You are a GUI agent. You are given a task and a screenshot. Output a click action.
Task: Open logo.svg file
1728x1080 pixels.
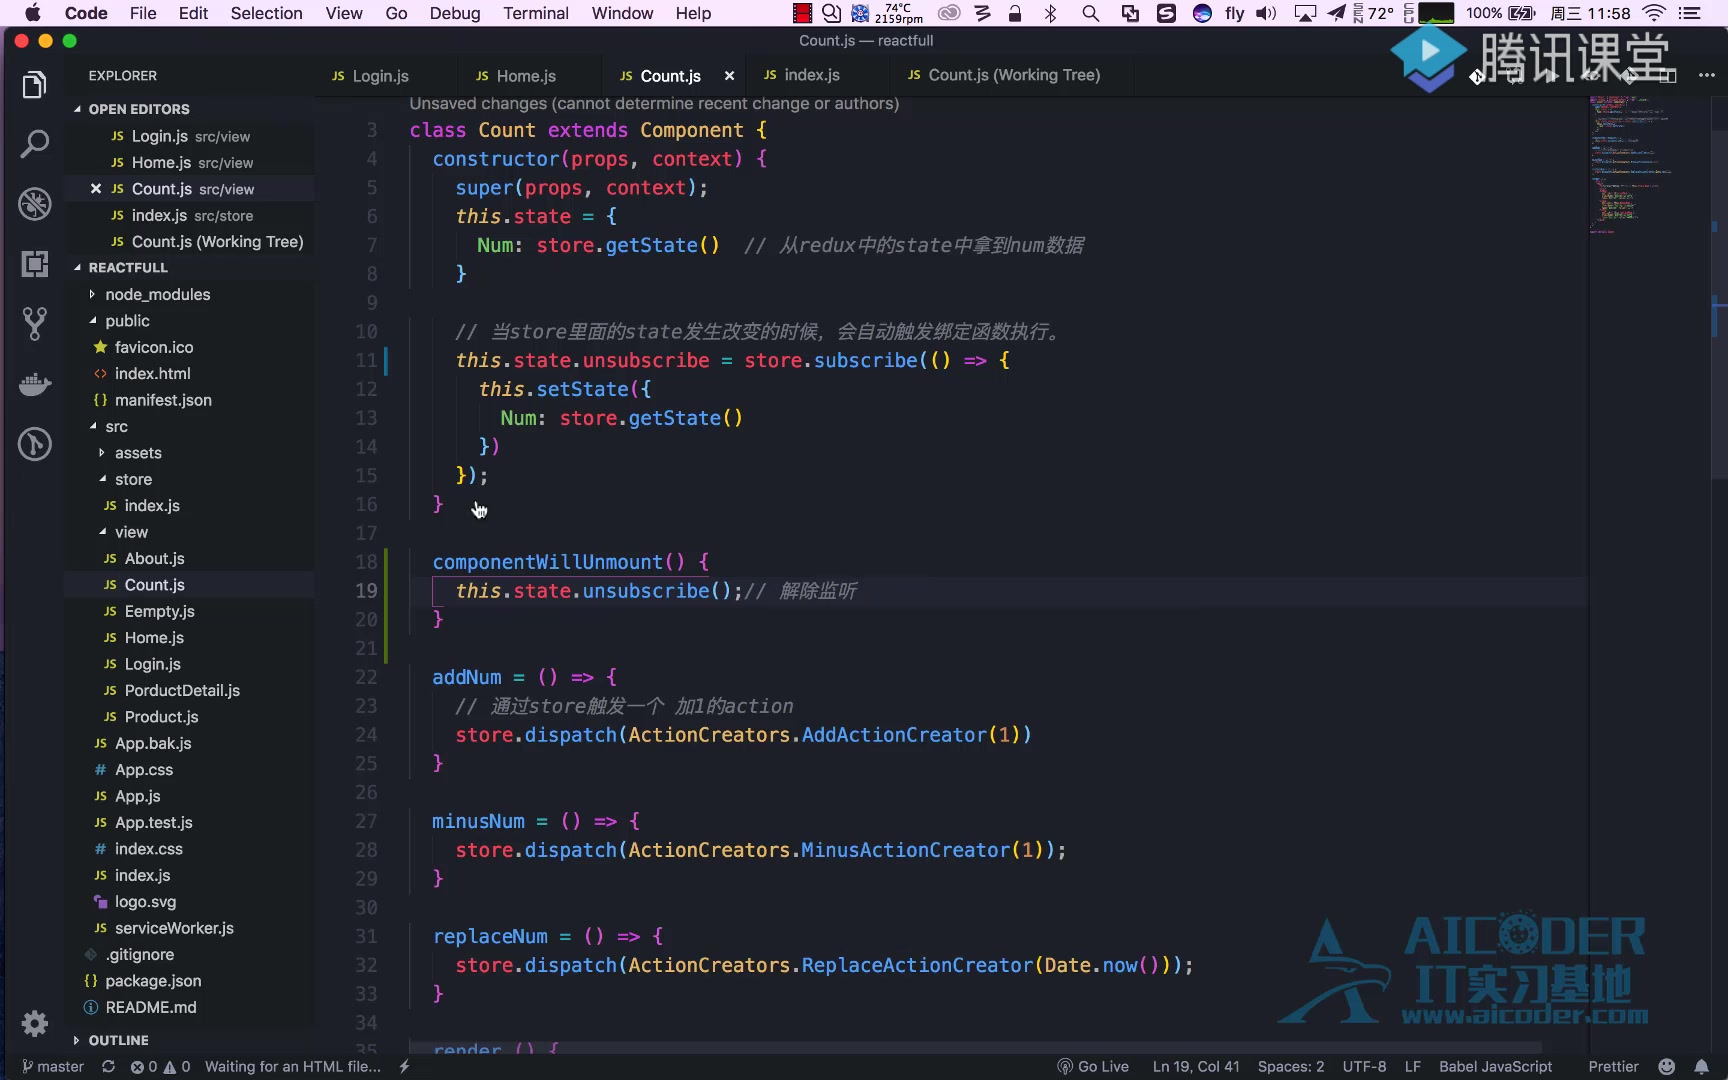coord(145,902)
